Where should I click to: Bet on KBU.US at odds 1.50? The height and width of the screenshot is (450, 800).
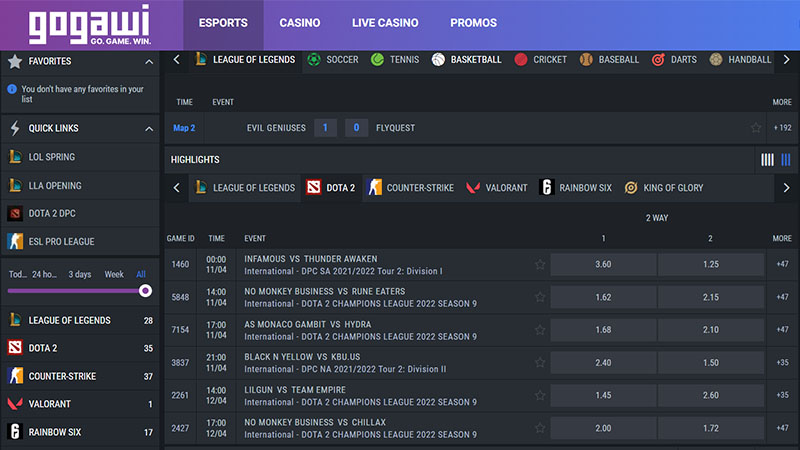tap(711, 363)
